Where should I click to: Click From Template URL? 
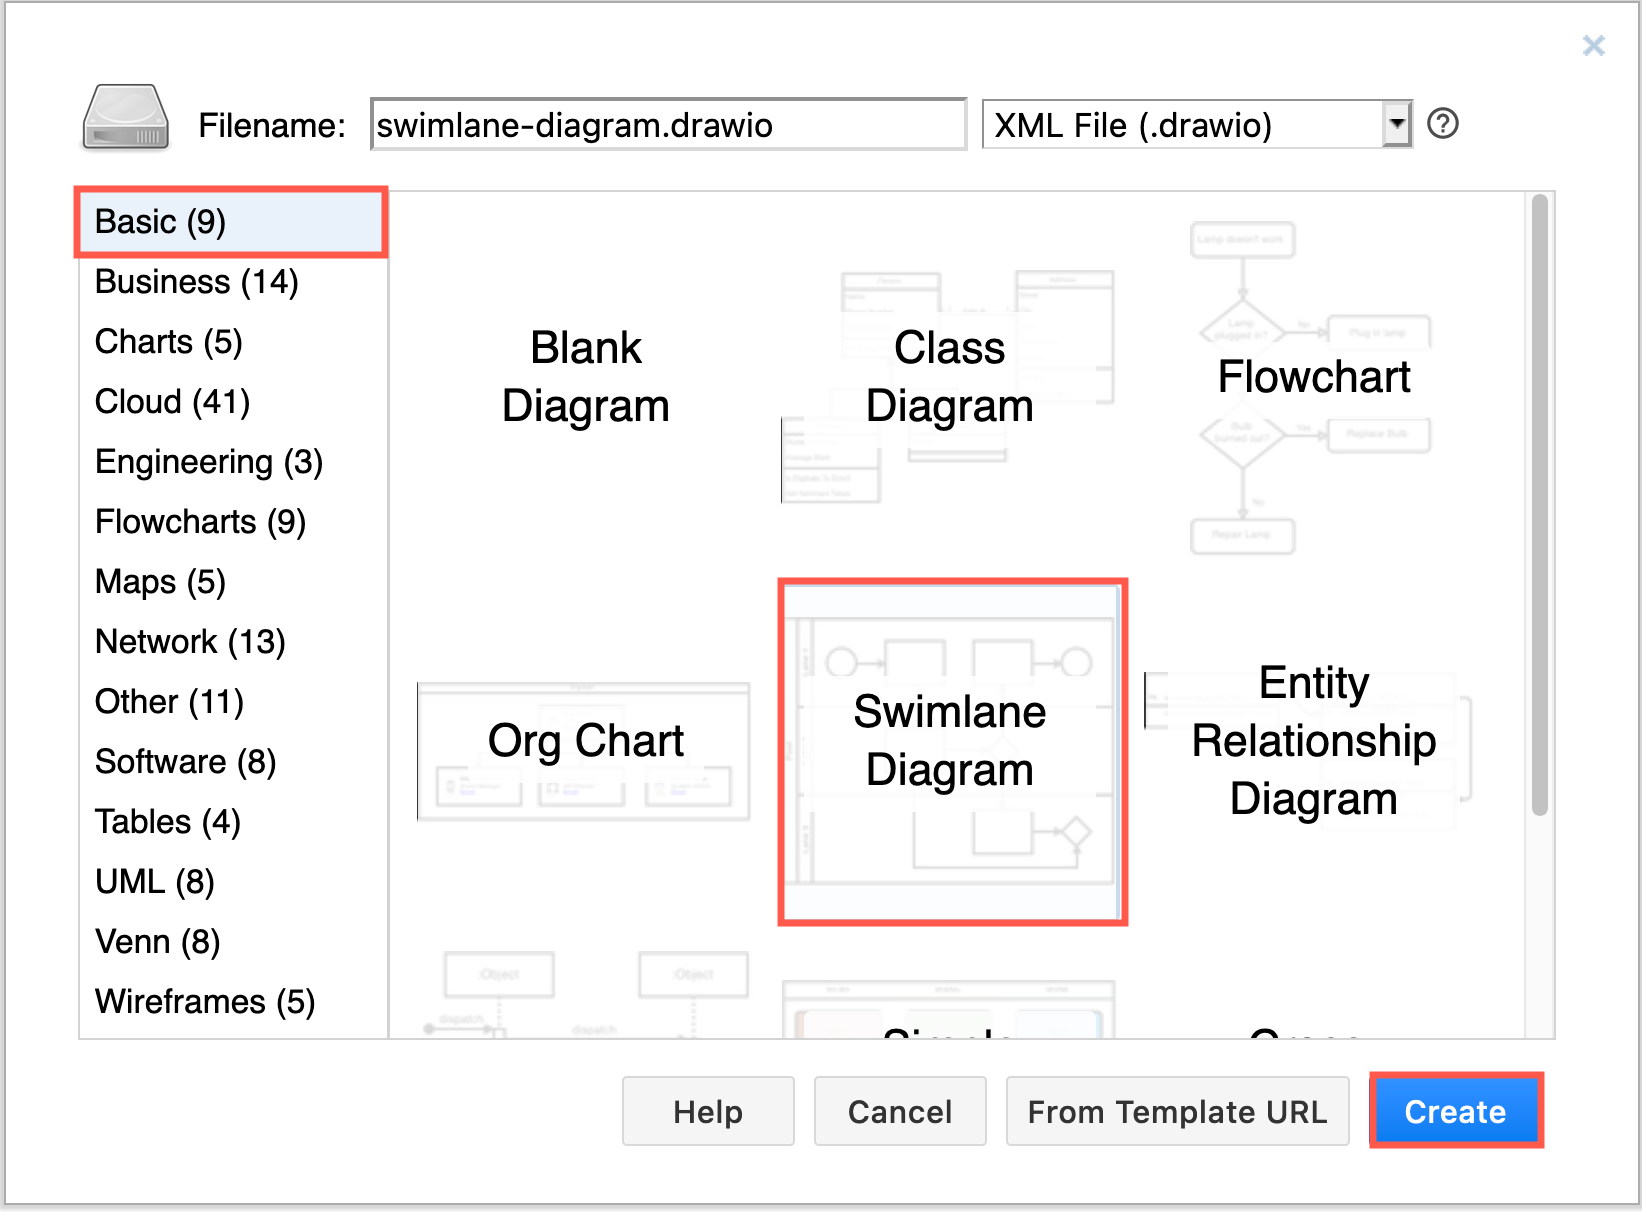pyautogui.click(x=1177, y=1111)
